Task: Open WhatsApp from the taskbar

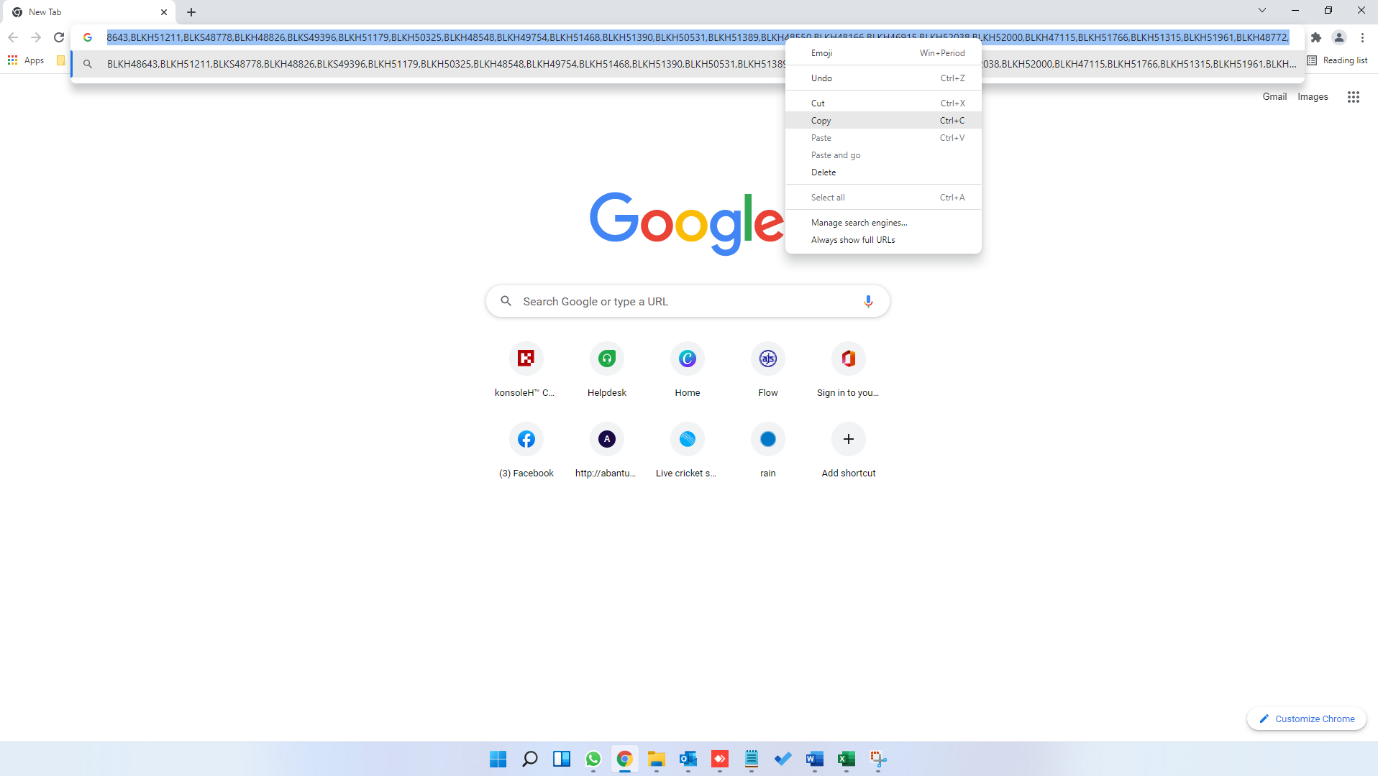Action: click(x=593, y=759)
